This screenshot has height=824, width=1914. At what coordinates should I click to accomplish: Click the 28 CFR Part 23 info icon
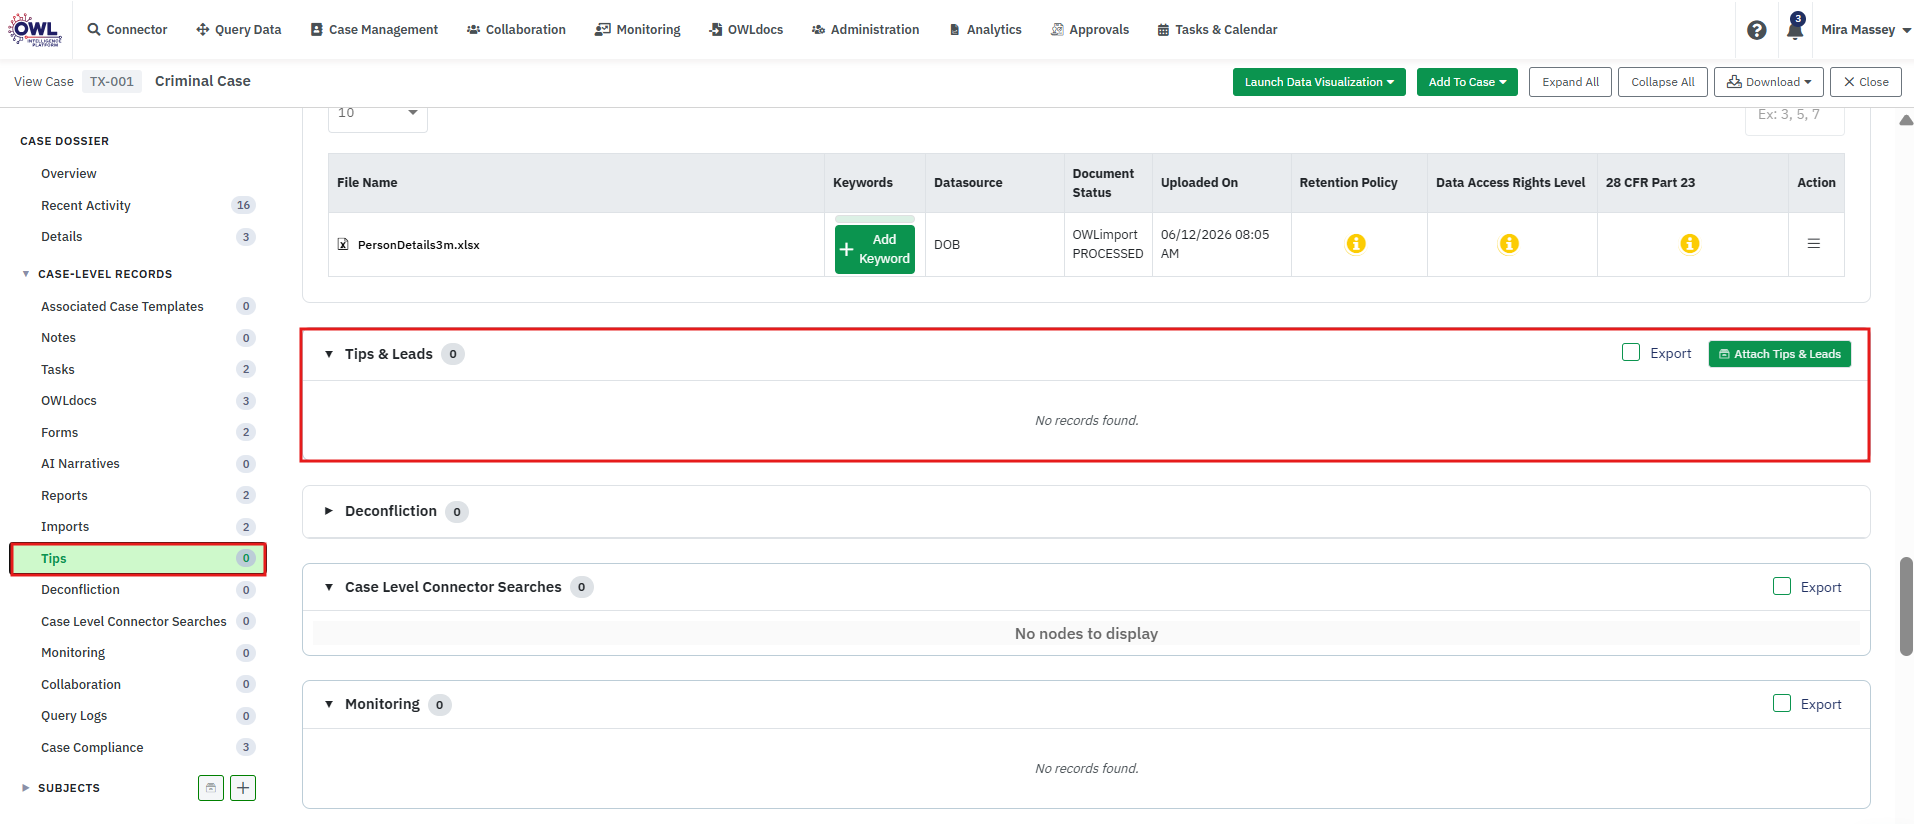(1690, 244)
